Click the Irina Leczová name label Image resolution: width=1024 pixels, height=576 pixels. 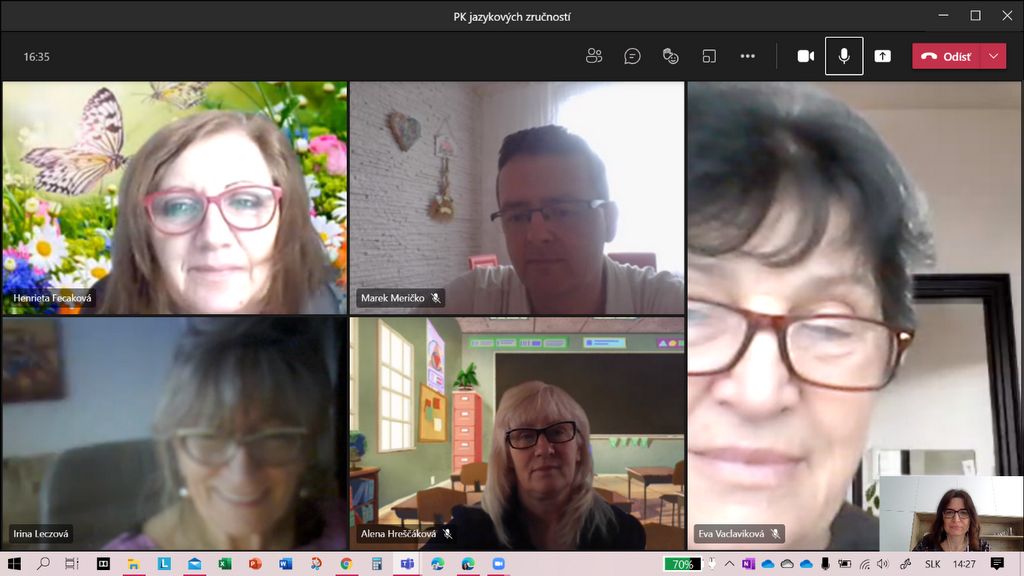[40, 534]
